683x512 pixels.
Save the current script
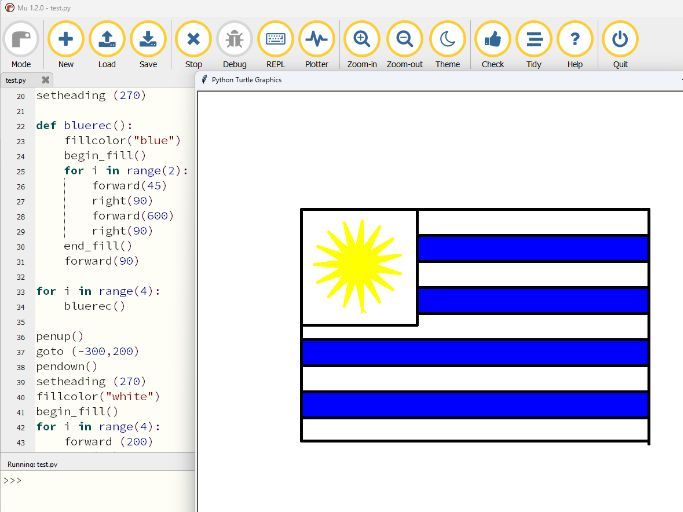point(148,45)
